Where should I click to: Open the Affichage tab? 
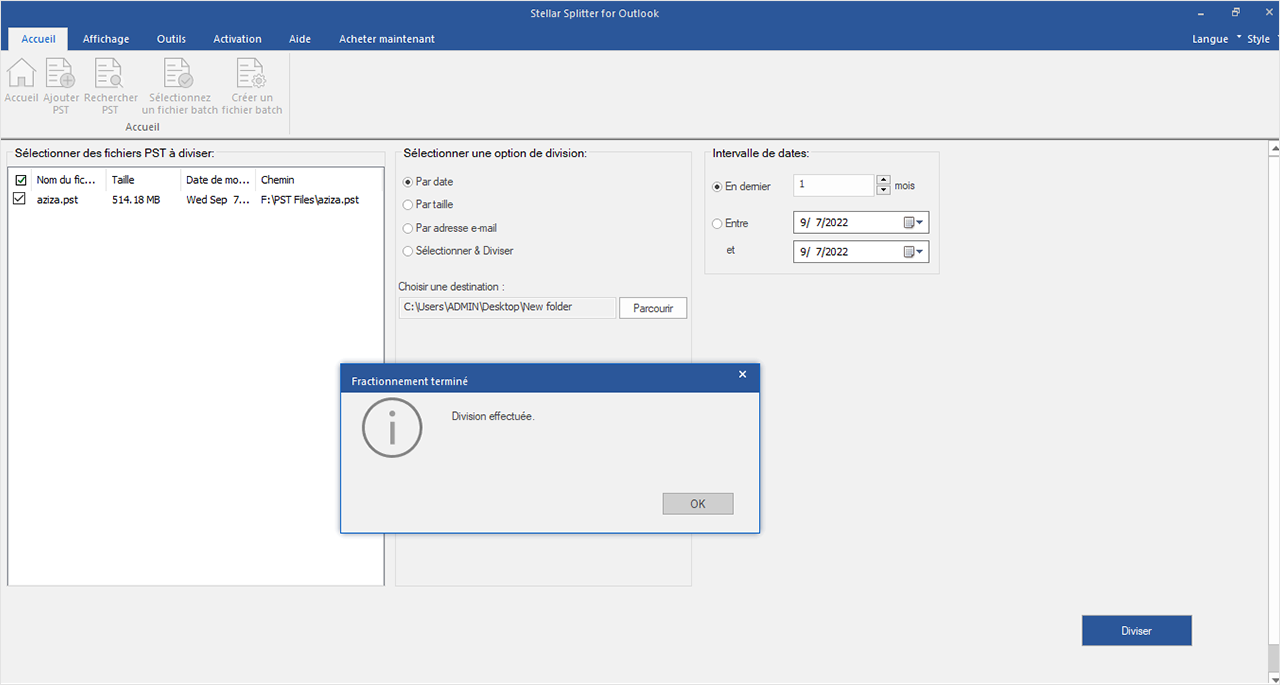point(106,39)
